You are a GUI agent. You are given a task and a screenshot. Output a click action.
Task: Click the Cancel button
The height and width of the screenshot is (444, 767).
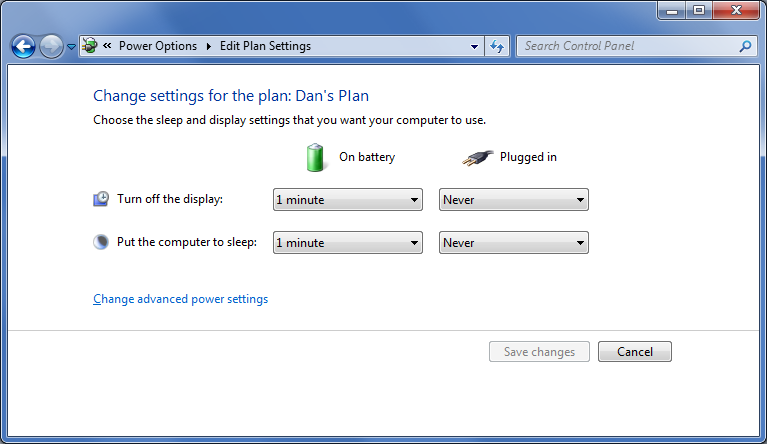point(634,352)
